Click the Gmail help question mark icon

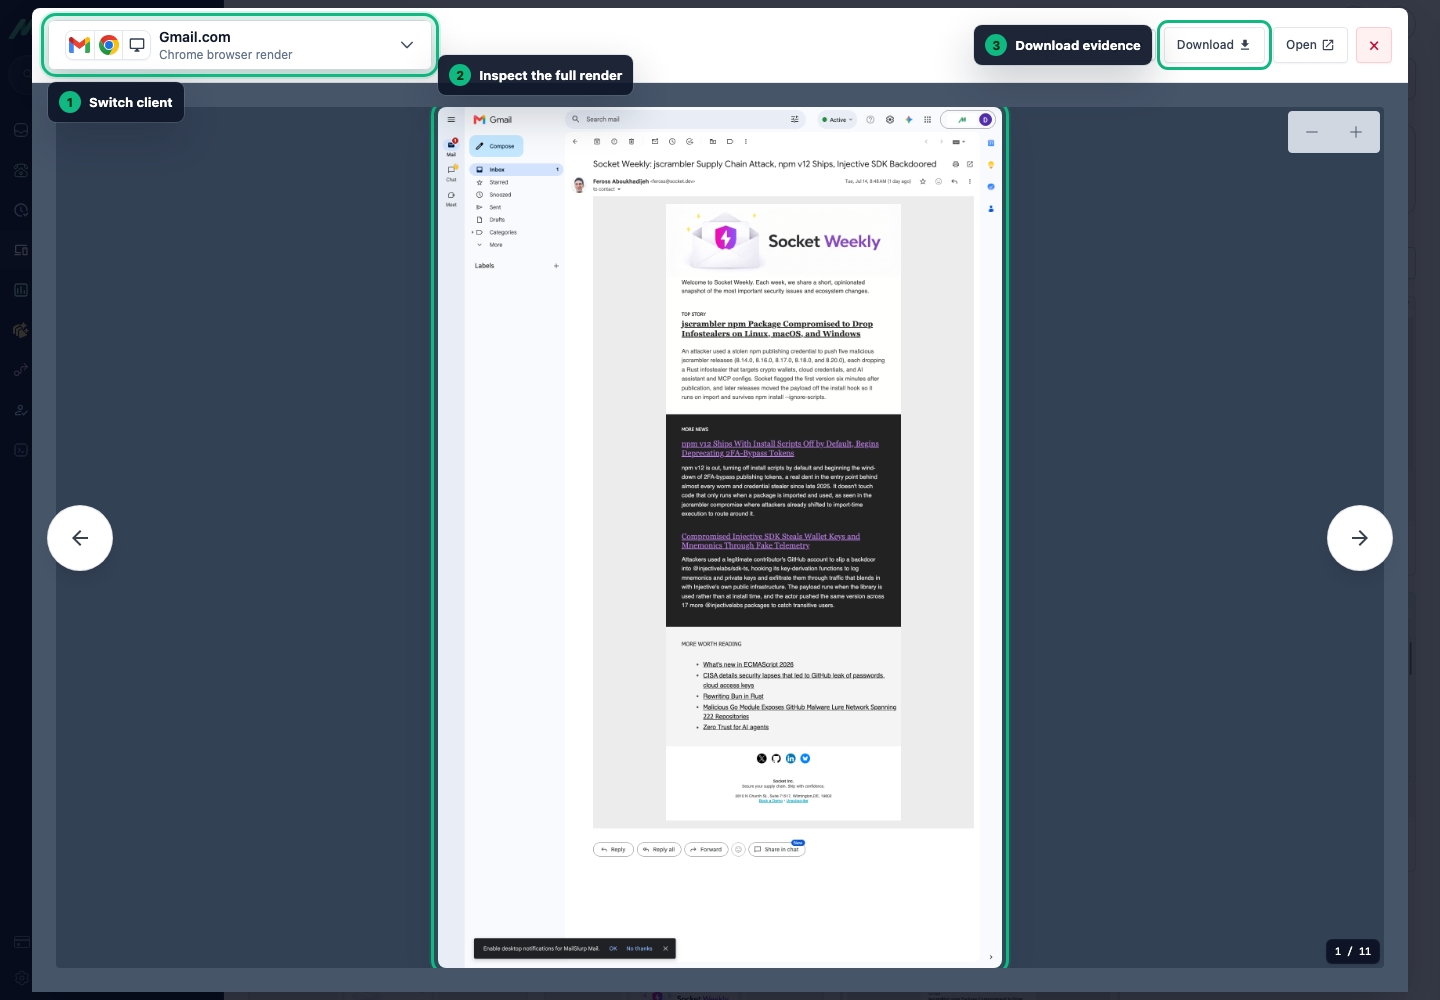point(870,119)
